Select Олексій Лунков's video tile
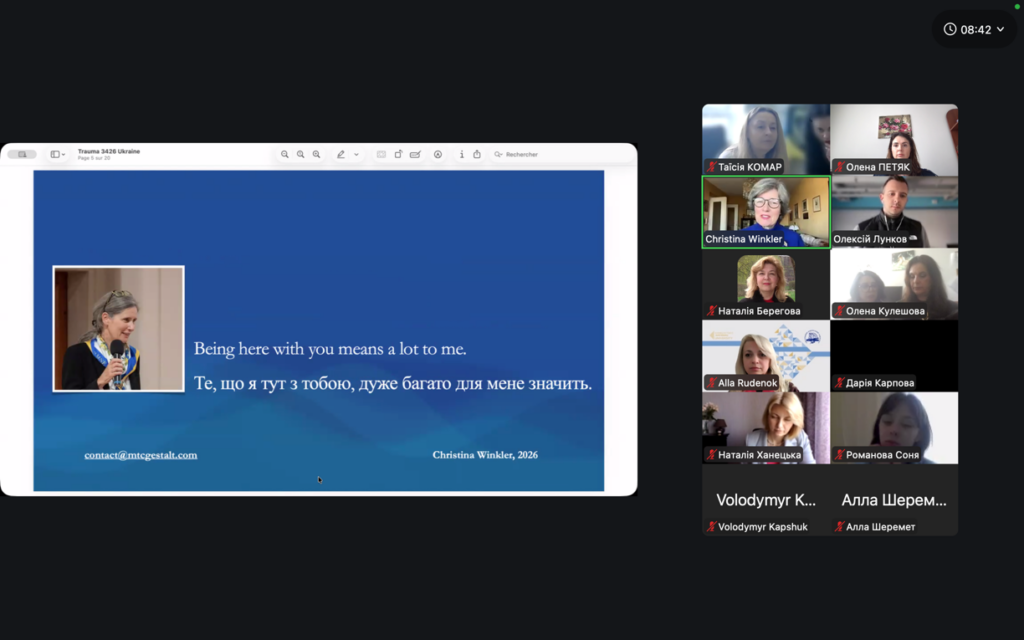The height and width of the screenshot is (640, 1024). pyautogui.click(x=894, y=211)
